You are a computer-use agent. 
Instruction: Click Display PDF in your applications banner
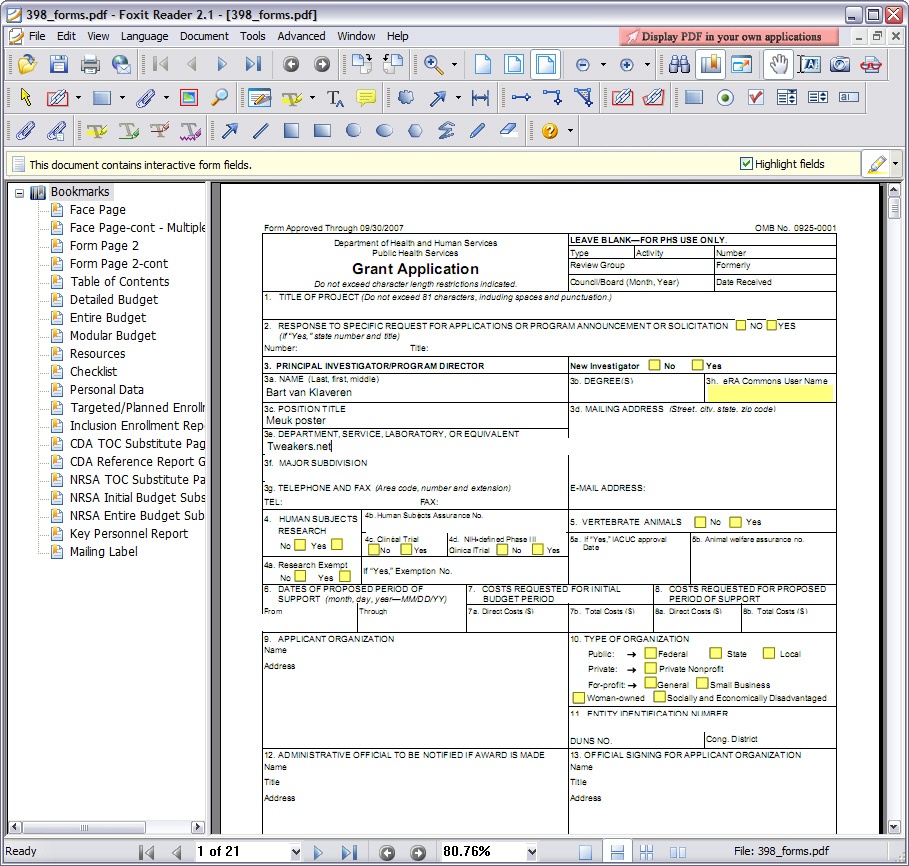(x=730, y=37)
